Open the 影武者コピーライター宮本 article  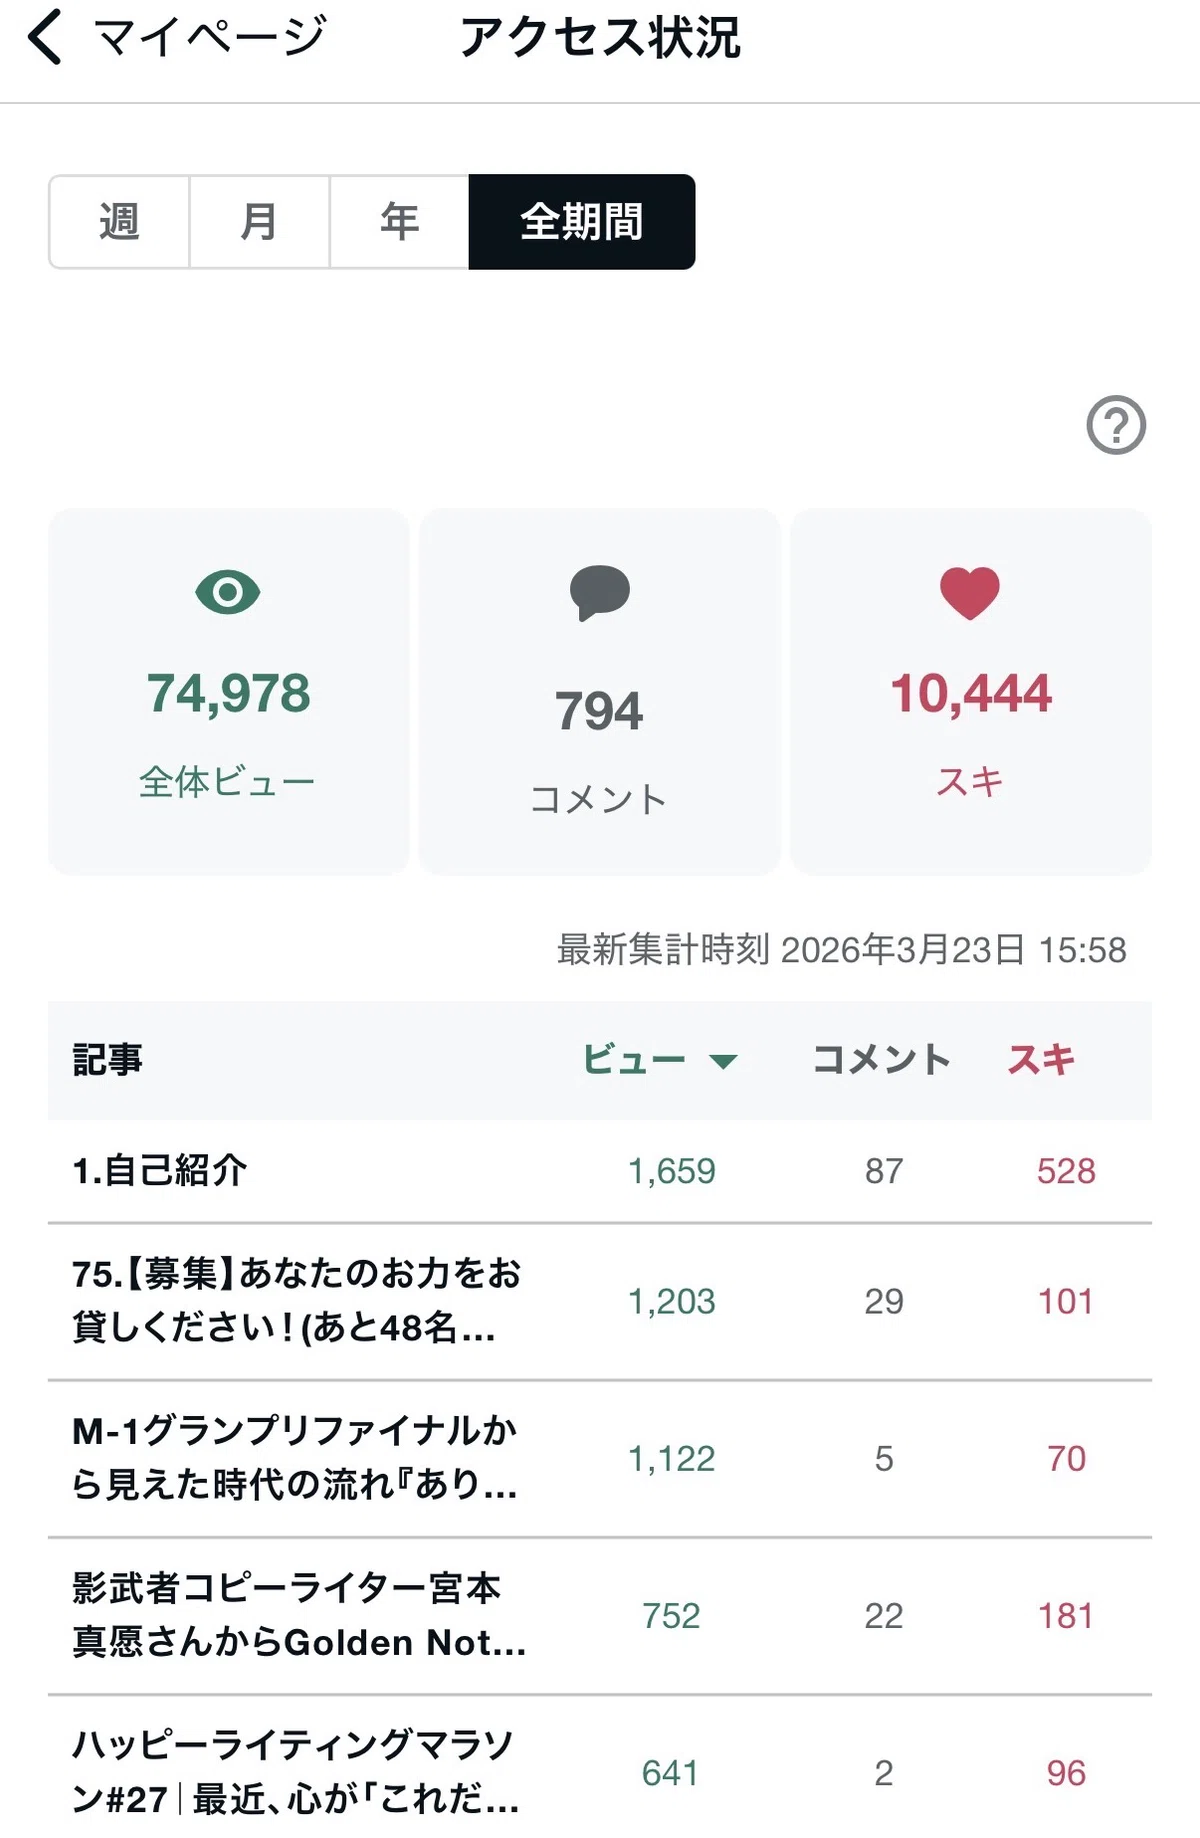point(600,1616)
